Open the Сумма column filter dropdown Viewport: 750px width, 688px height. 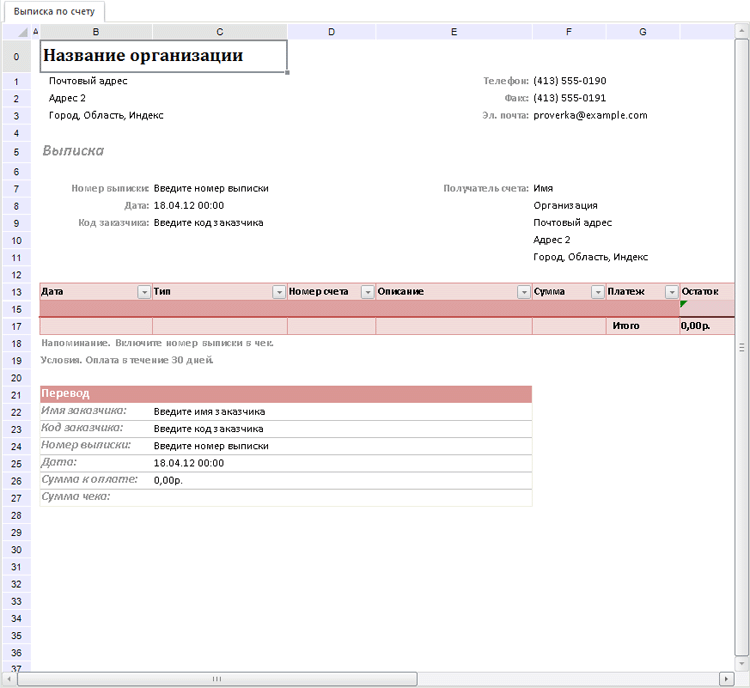pos(598,292)
